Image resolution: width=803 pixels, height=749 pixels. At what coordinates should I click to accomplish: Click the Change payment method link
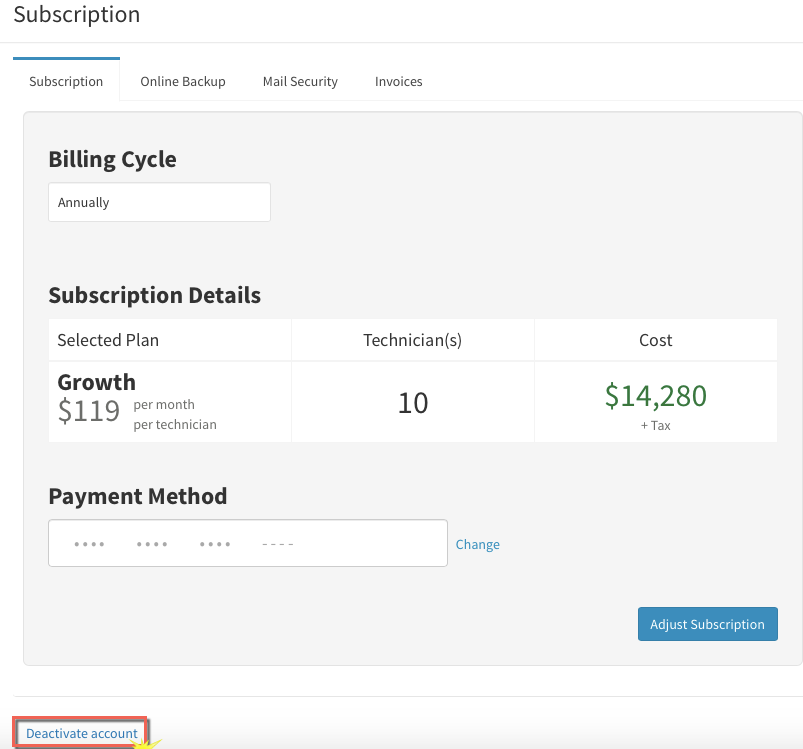point(477,544)
